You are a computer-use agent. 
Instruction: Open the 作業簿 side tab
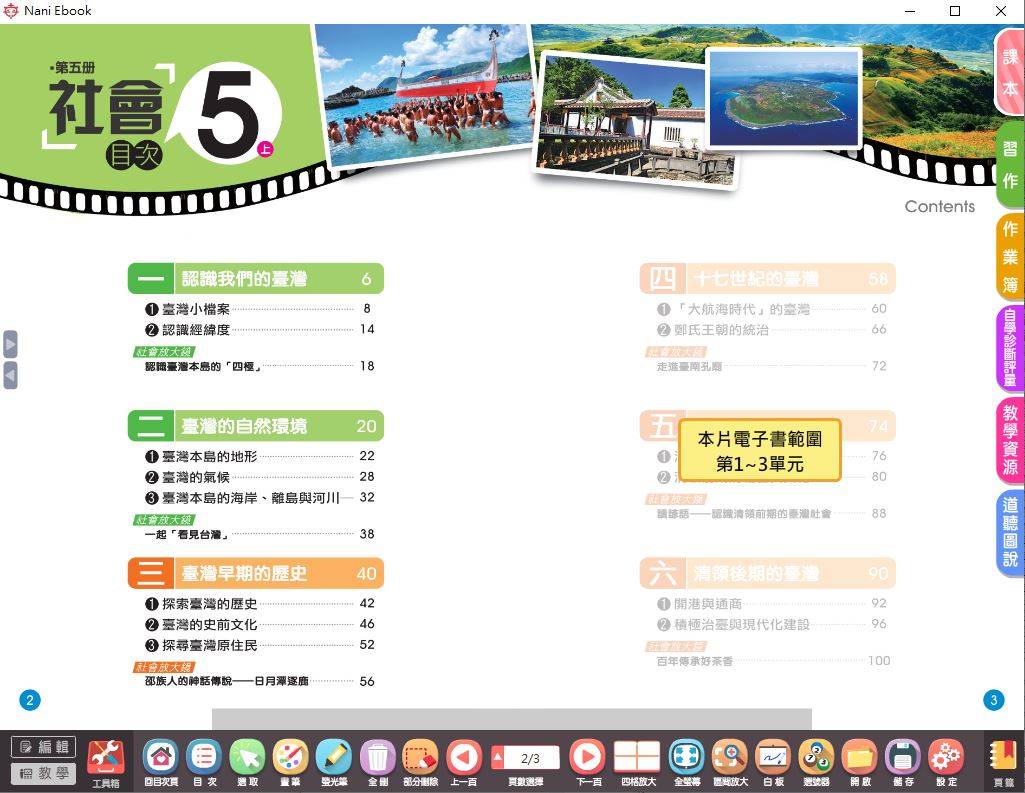[x=1009, y=257]
